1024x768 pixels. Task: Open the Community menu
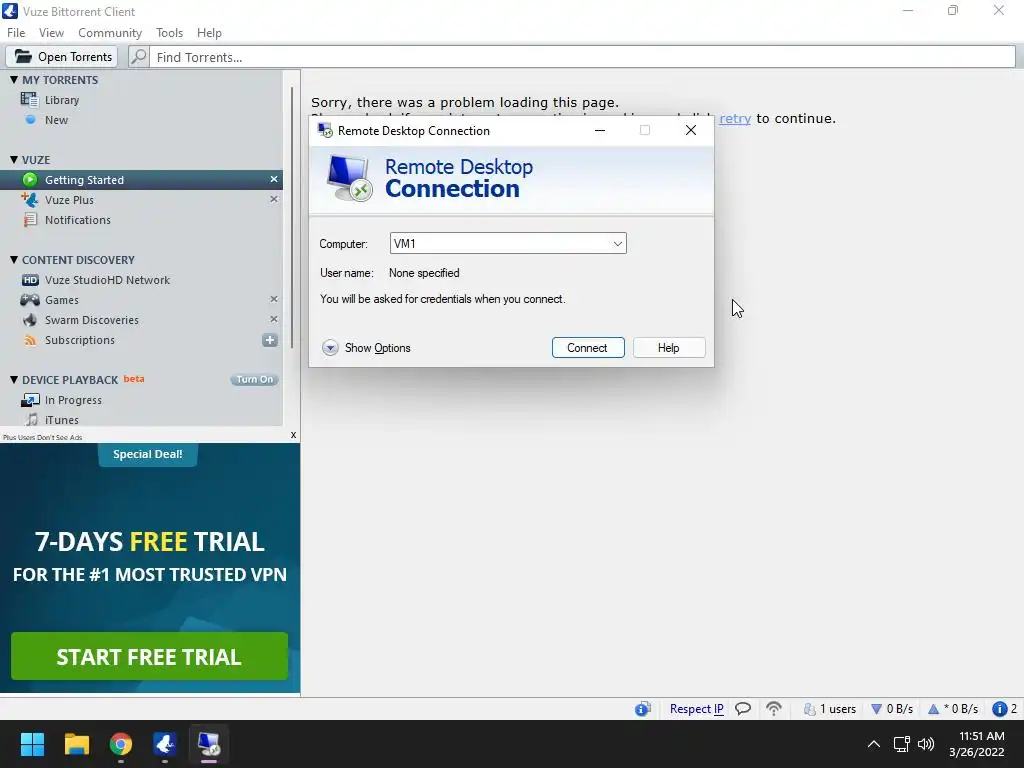coord(110,33)
